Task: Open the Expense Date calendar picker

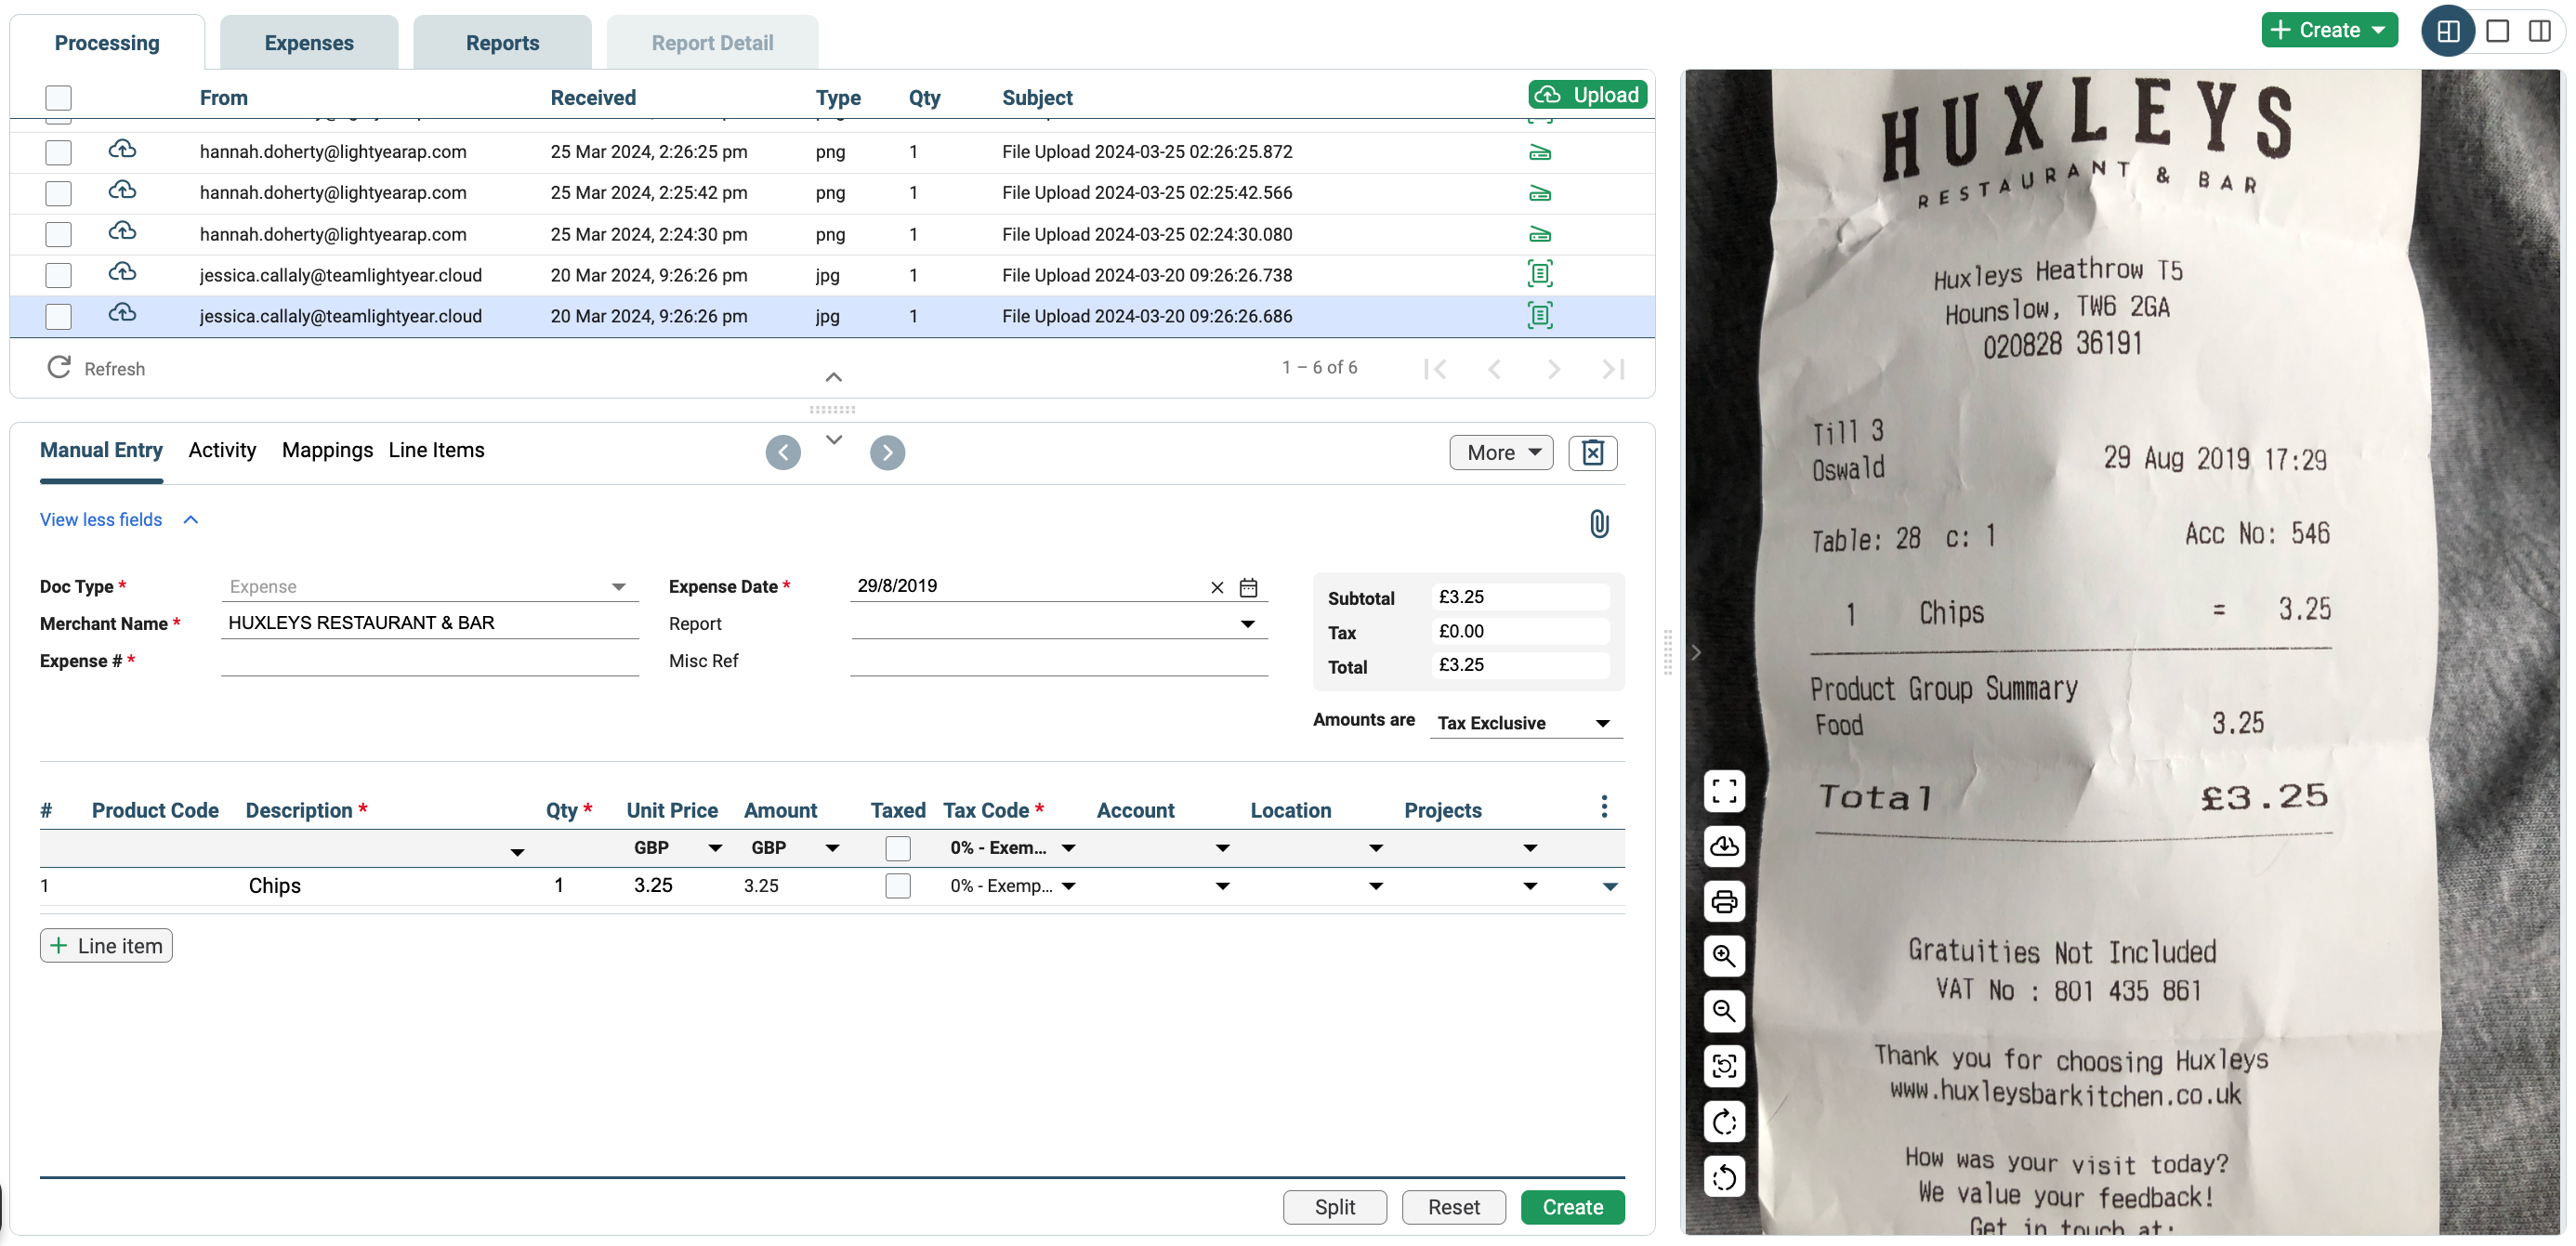Action: (1248, 587)
